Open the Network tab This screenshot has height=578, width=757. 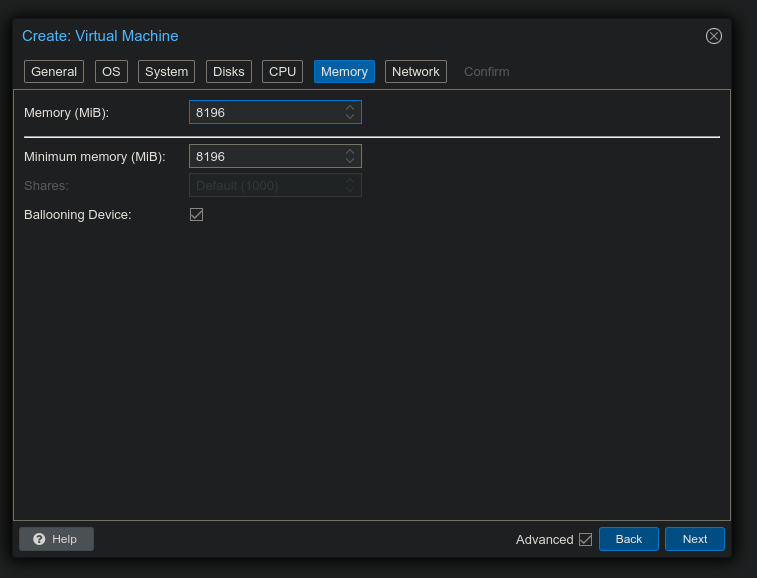point(415,72)
